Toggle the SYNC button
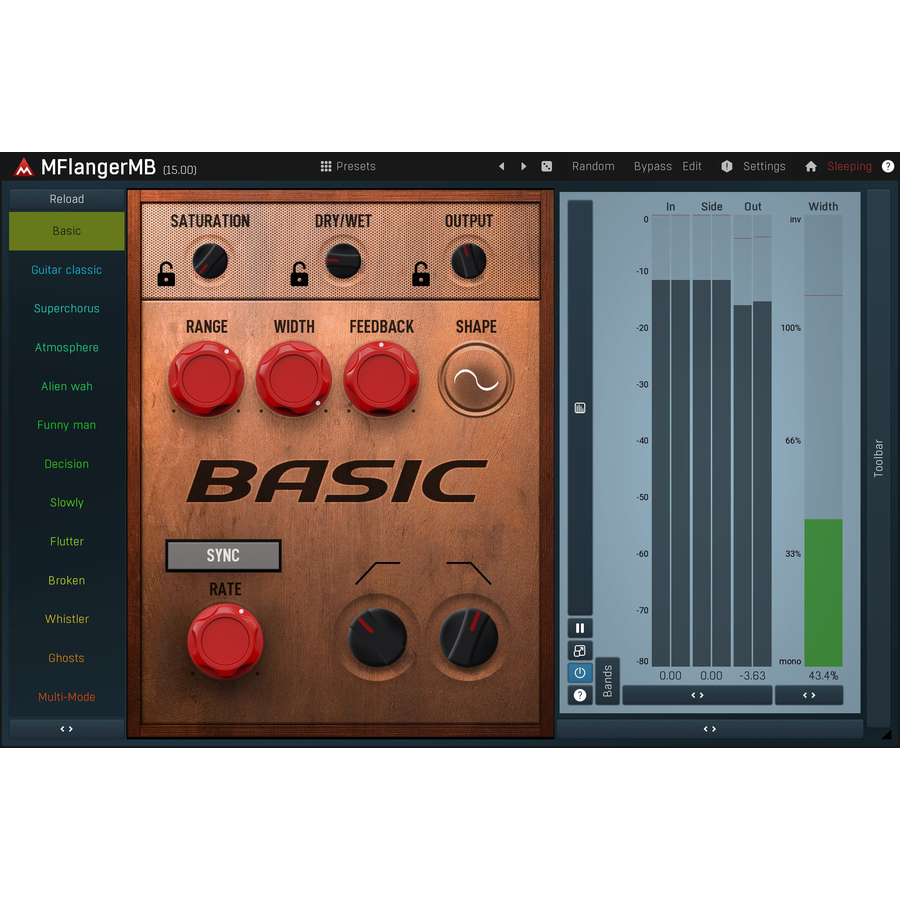The image size is (900, 900). (223, 555)
